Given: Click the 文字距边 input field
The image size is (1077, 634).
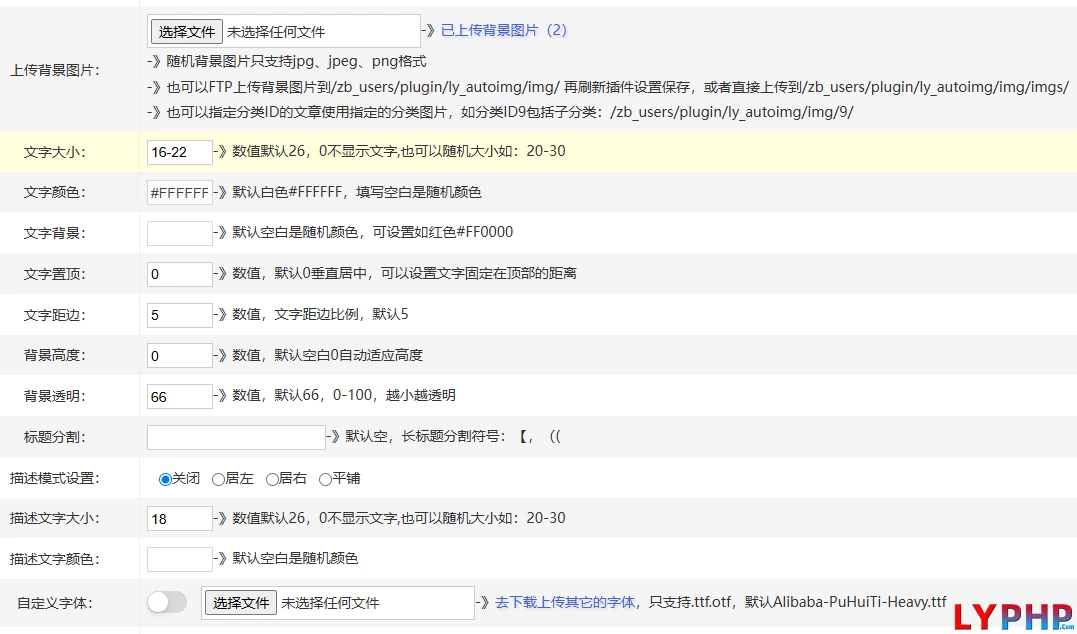Looking at the screenshot, I should point(180,315).
